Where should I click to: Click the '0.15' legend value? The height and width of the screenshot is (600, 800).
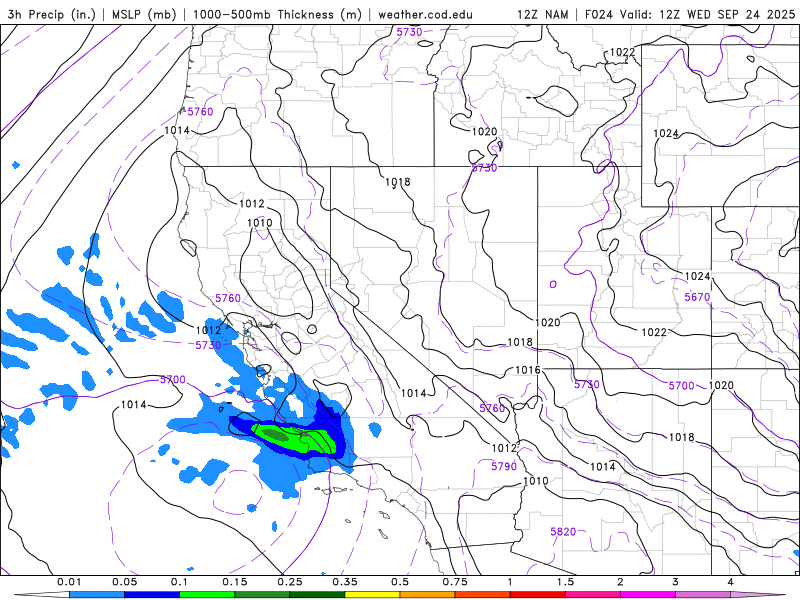click(x=235, y=582)
